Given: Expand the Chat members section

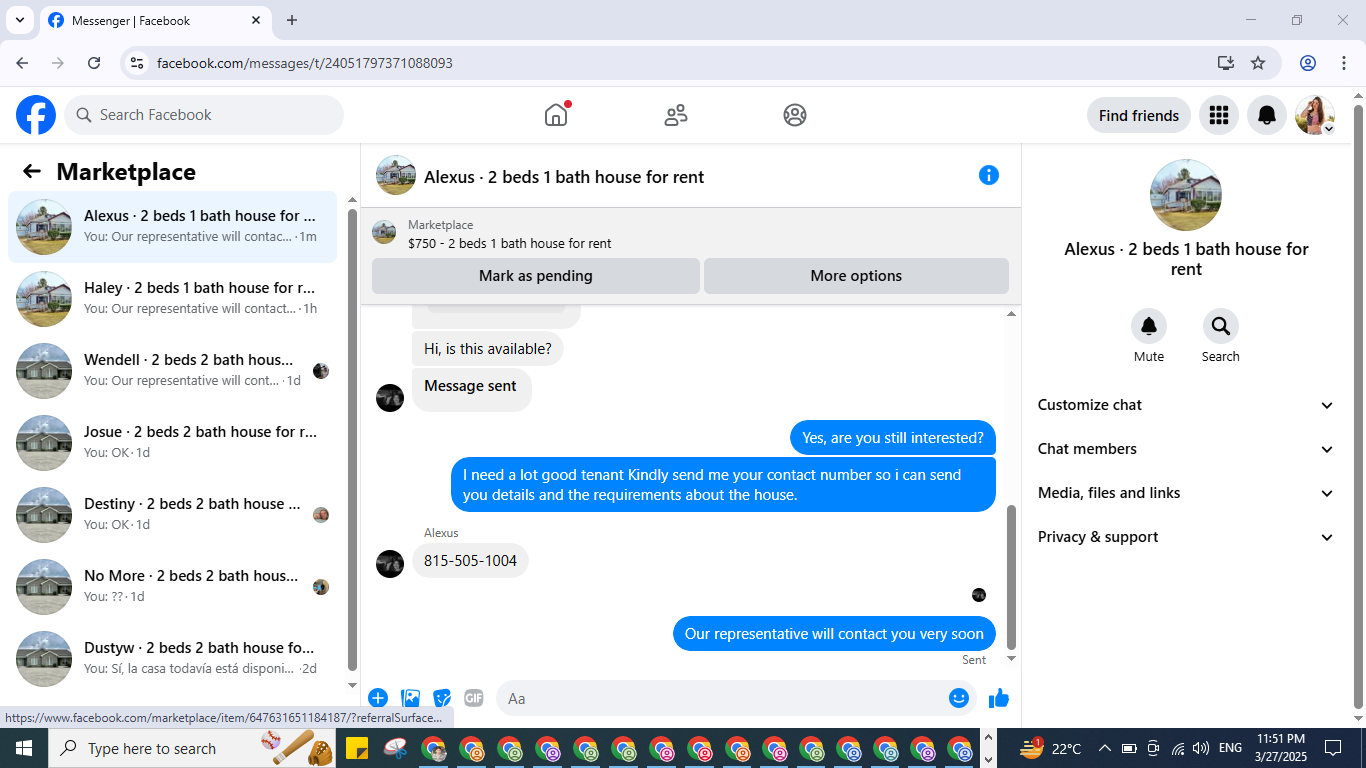Looking at the screenshot, I should click(1186, 449).
